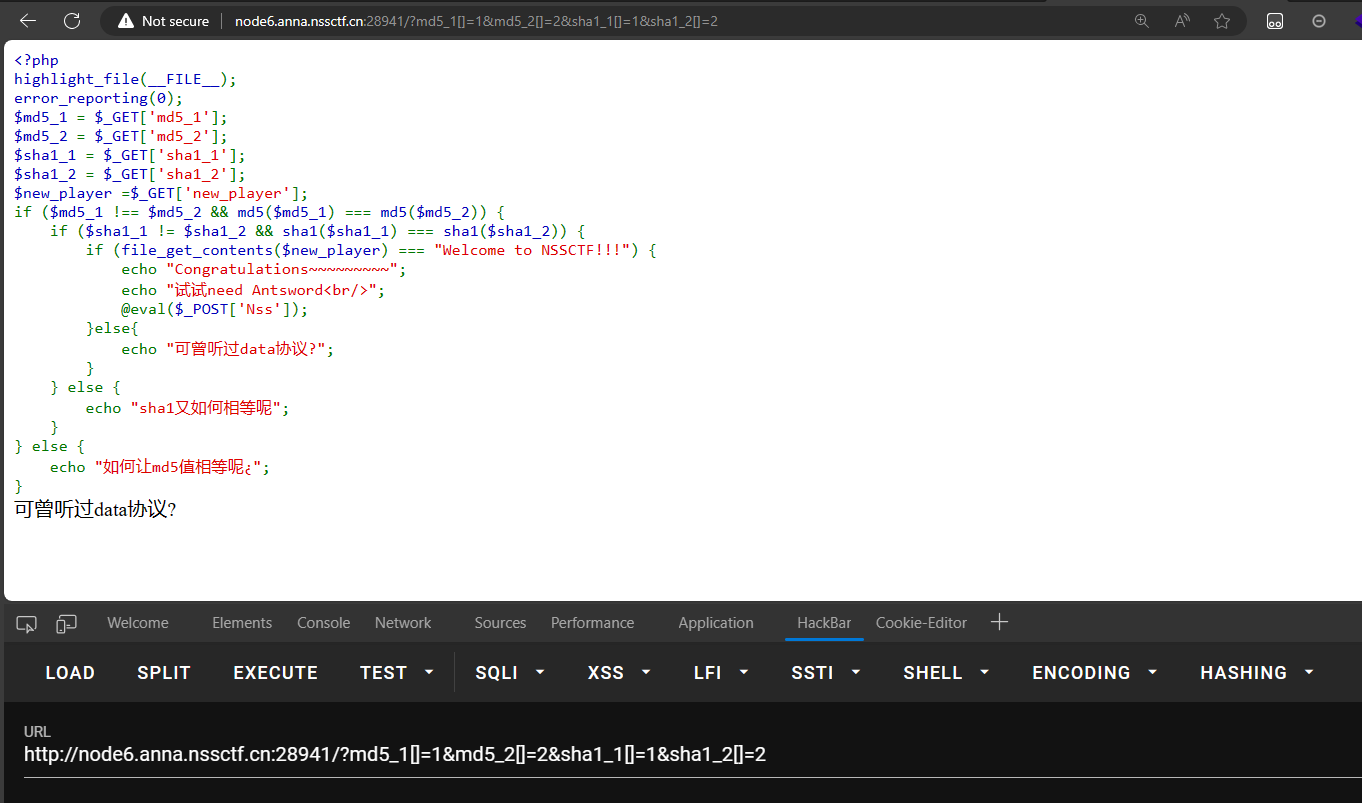
Task: Click the echo "如何让md5值相等呢¿" line
Action: (x=160, y=467)
